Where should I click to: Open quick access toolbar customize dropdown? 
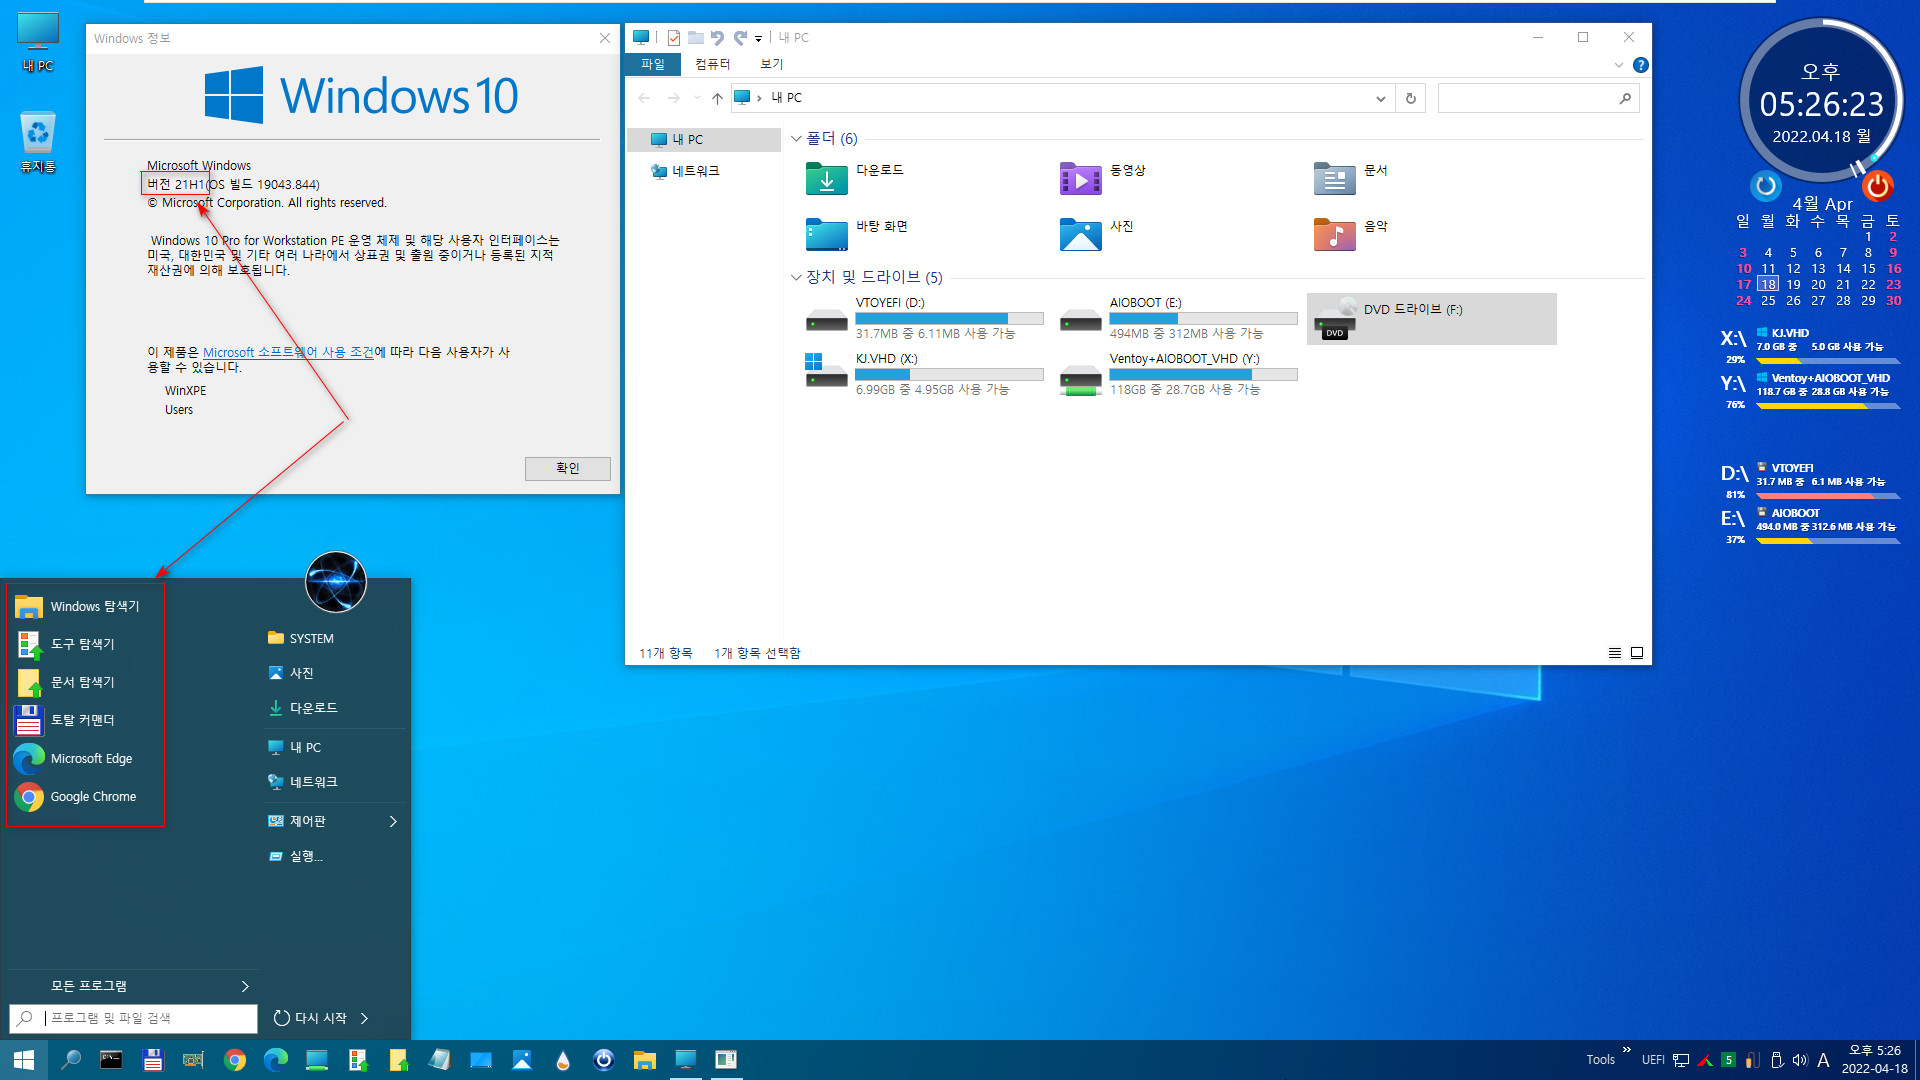point(758,38)
